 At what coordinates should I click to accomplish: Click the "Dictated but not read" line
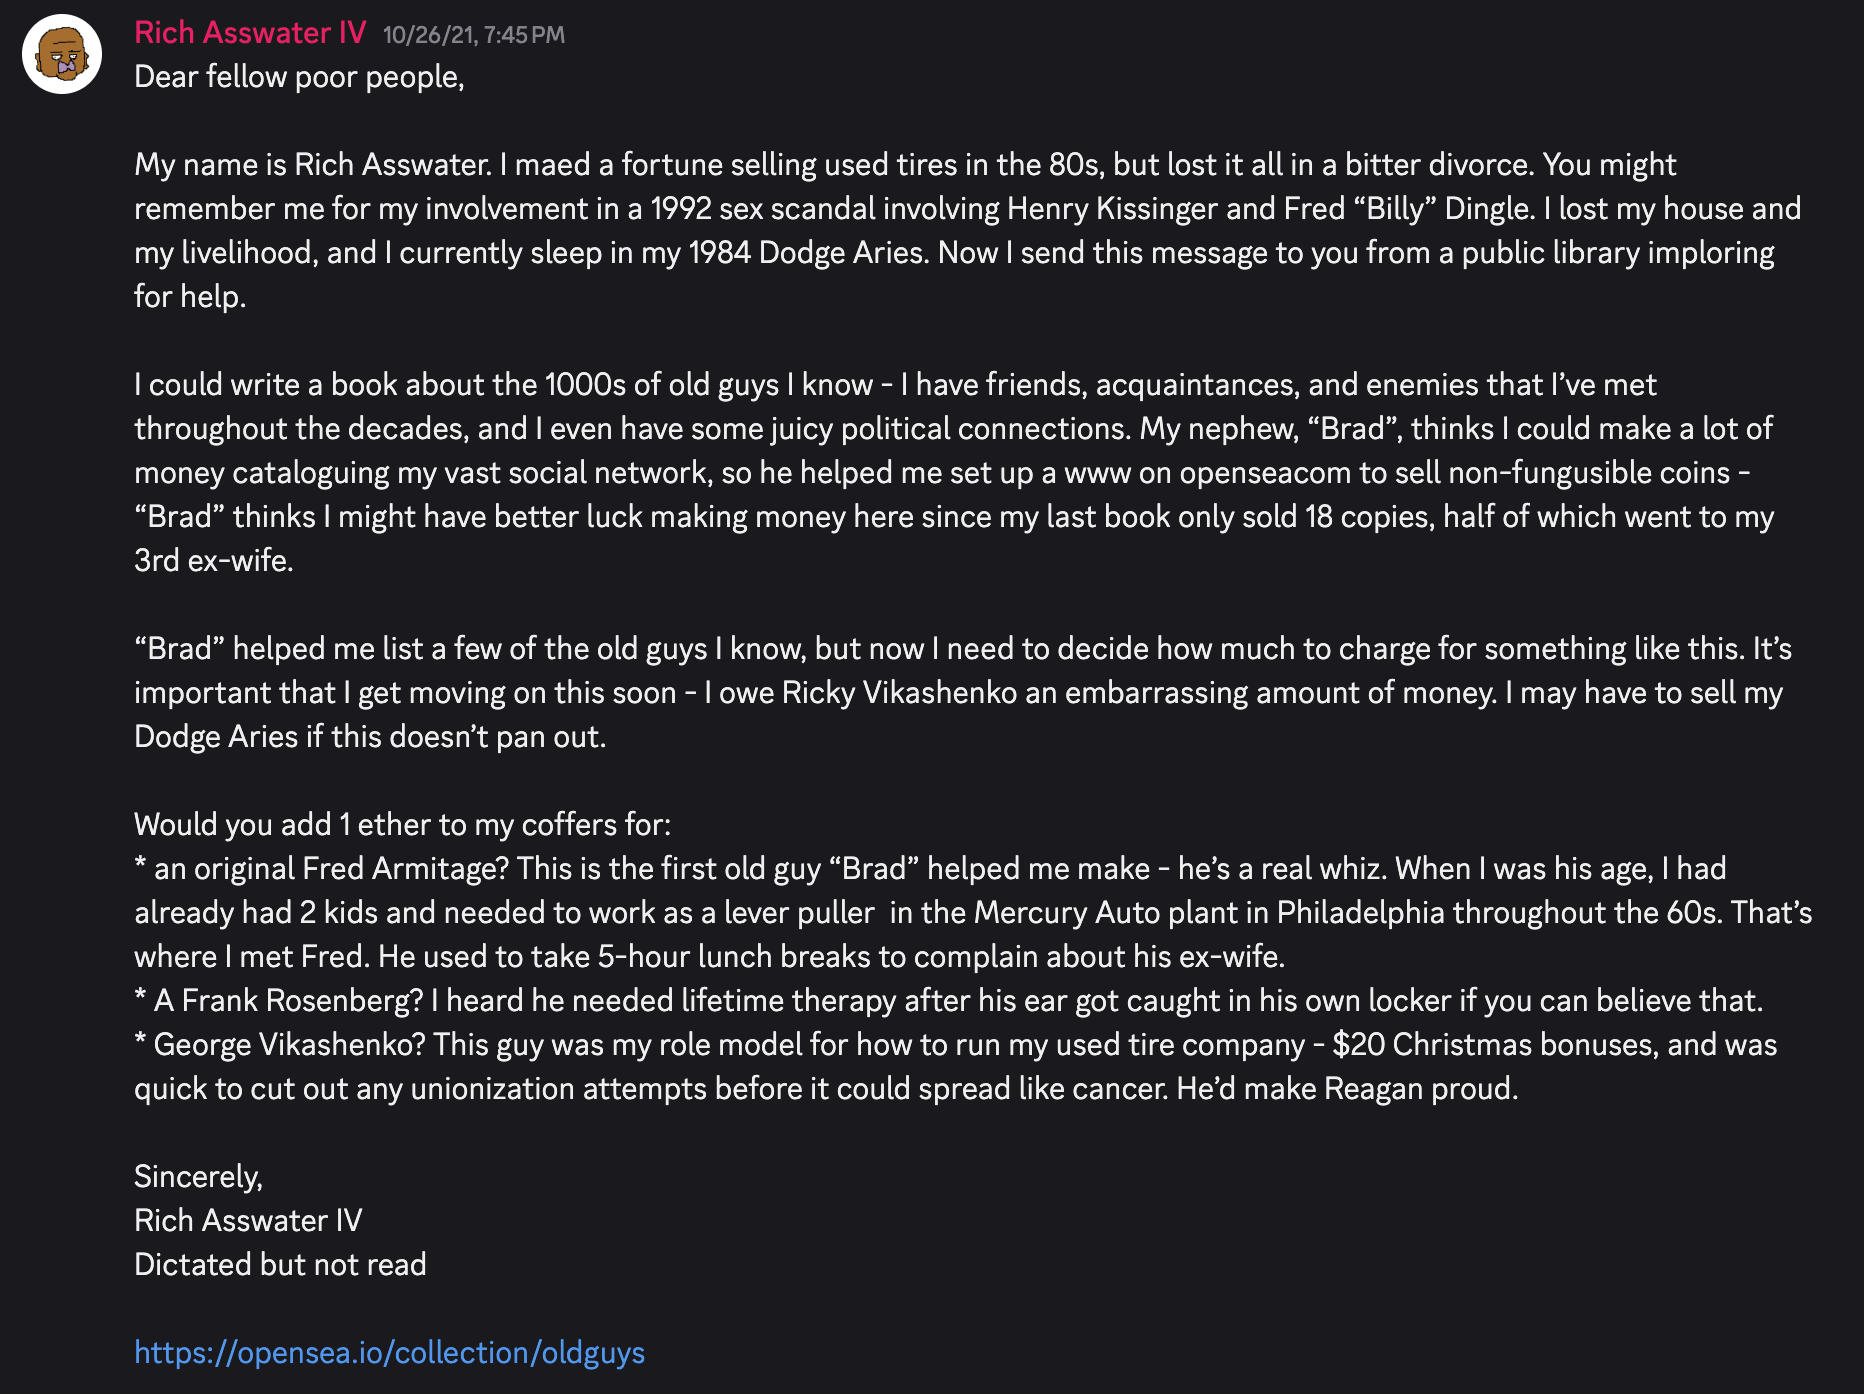[280, 1264]
